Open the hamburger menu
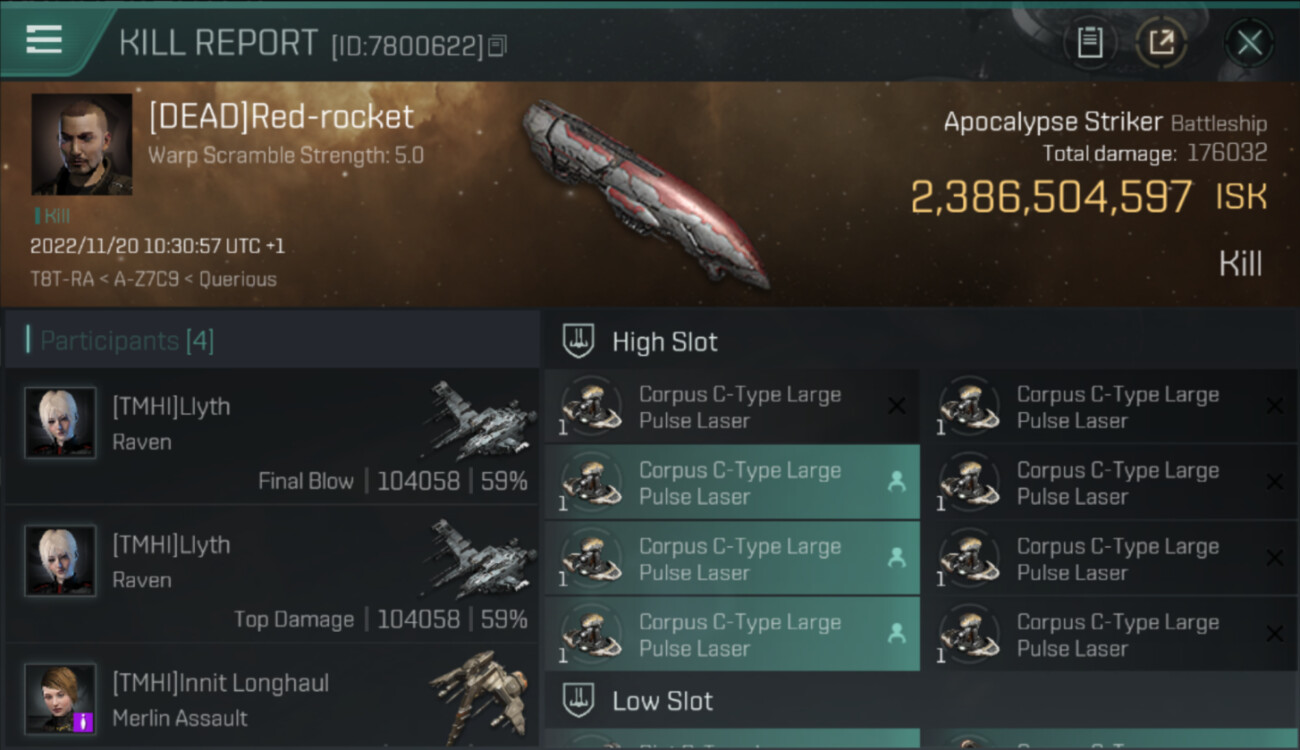Image resolution: width=1300 pixels, height=750 pixels. [44, 41]
